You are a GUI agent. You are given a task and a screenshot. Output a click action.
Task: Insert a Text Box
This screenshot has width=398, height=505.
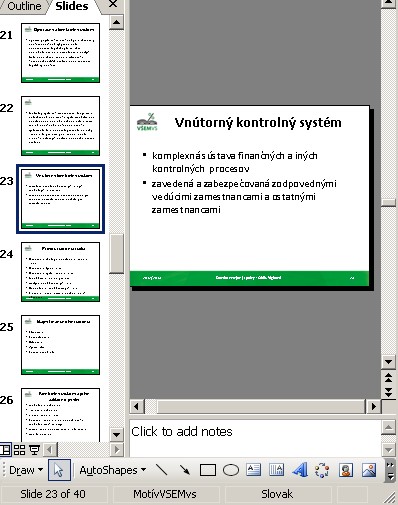coord(253,470)
